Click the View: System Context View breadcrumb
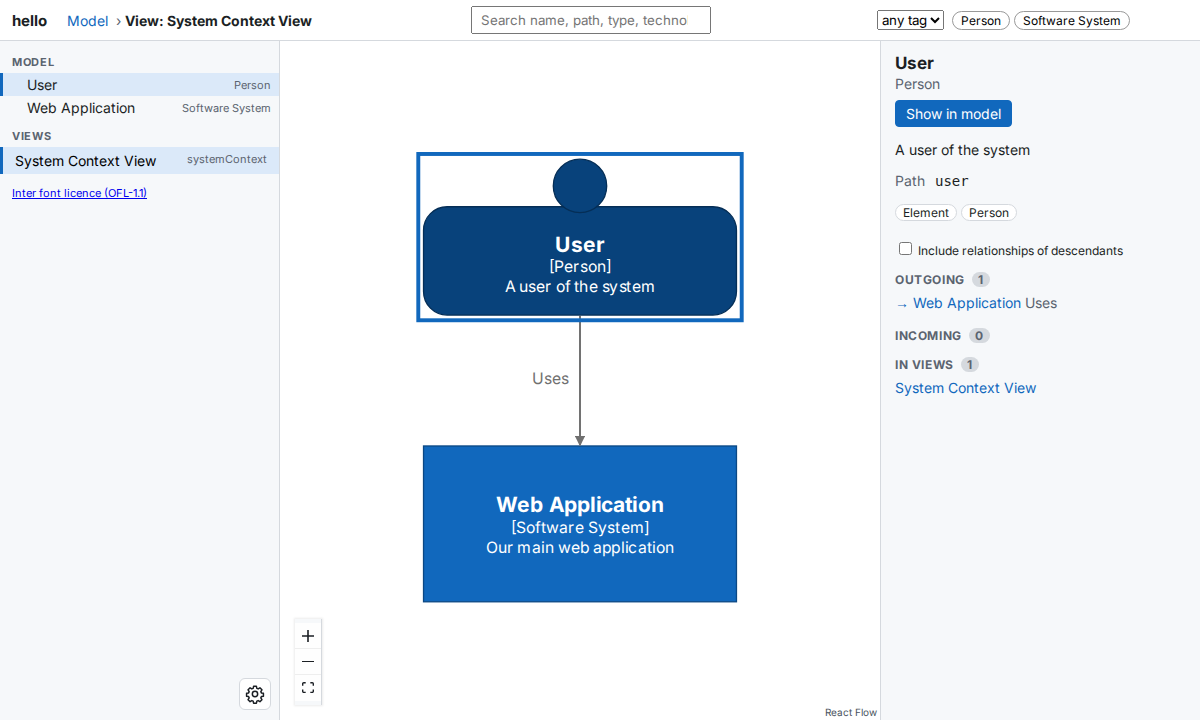 [x=218, y=21]
